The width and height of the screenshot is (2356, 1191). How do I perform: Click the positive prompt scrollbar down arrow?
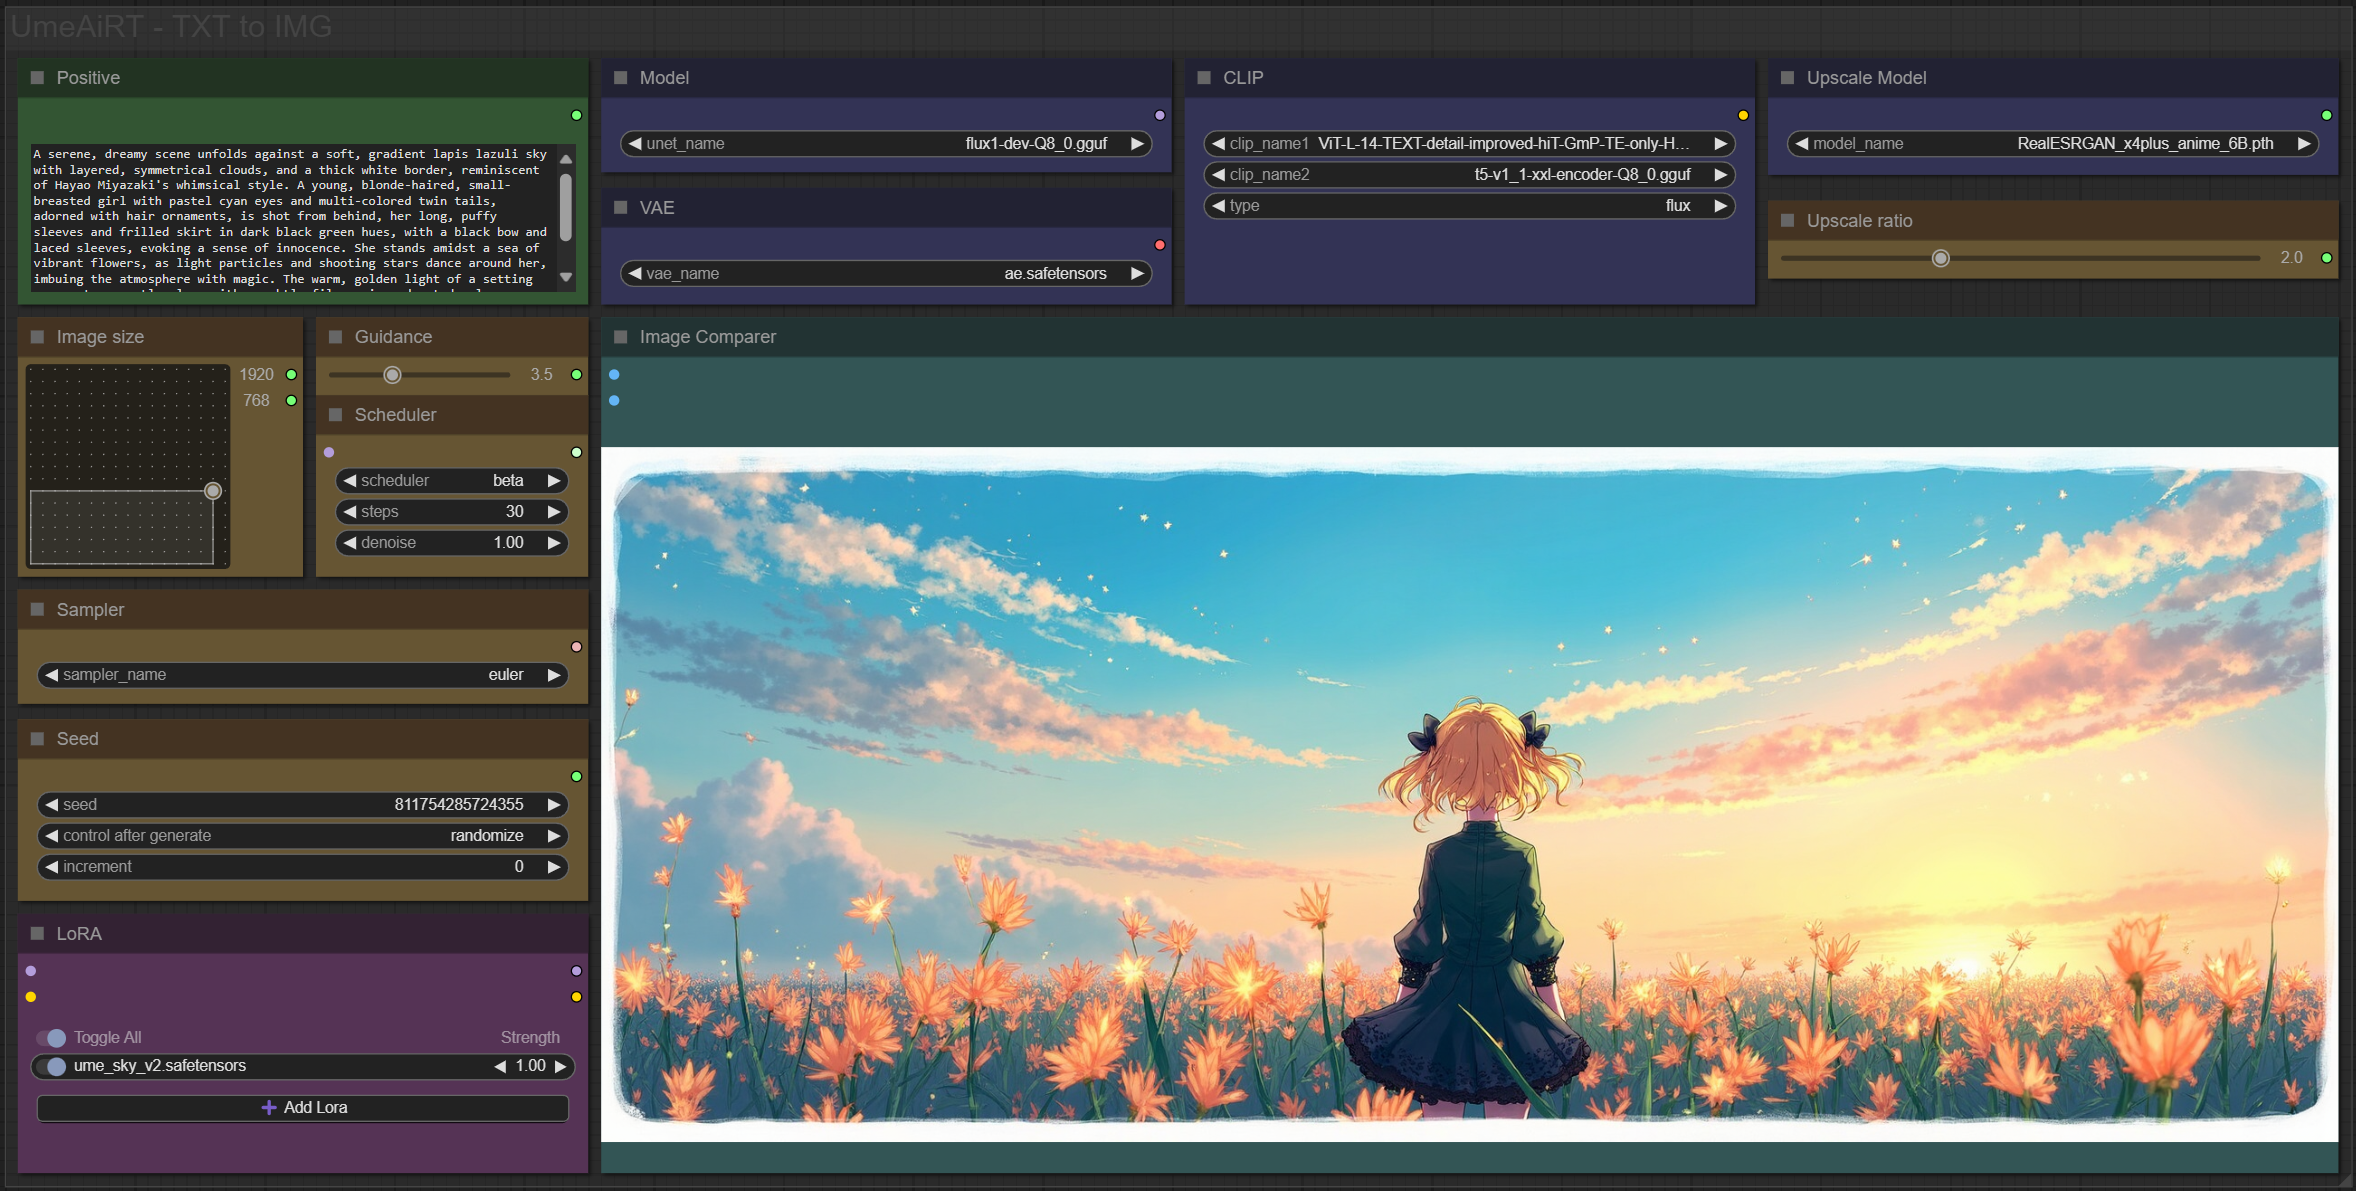tap(566, 277)
